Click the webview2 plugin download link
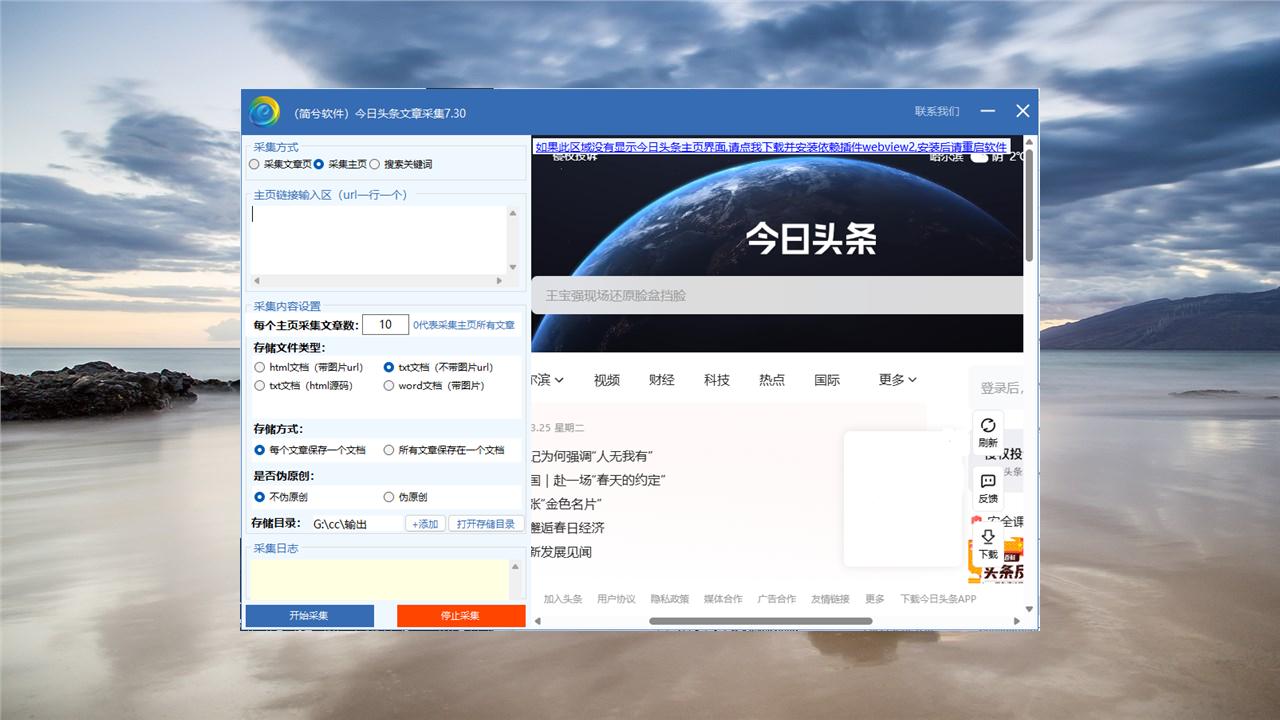 [770, 147]
